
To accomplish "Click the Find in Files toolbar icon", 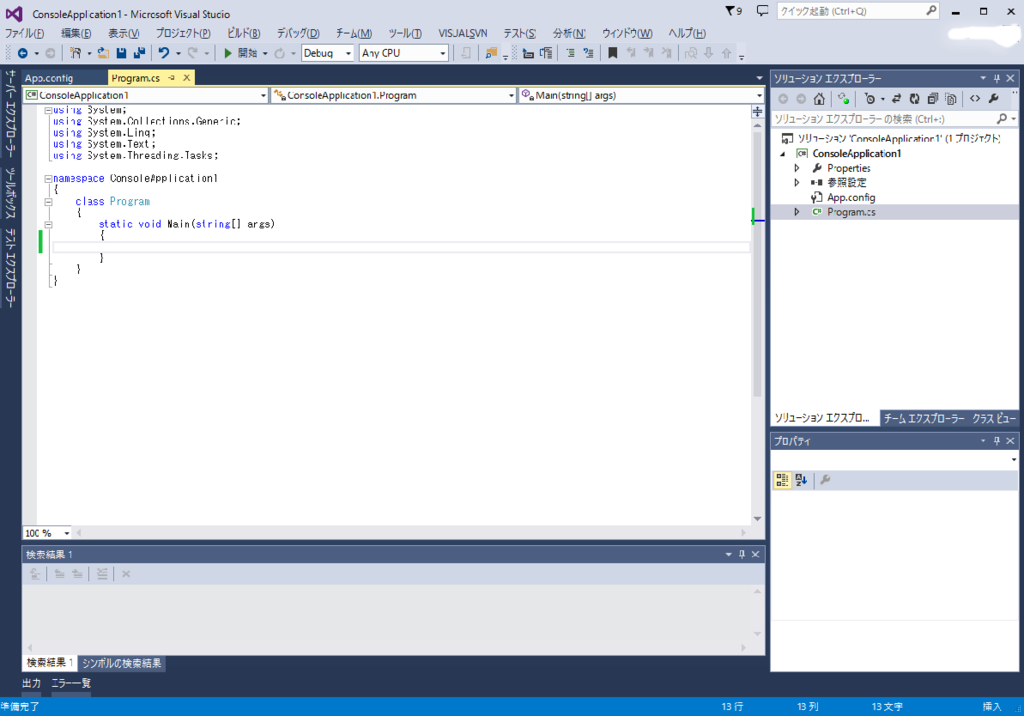I will 491,53.
